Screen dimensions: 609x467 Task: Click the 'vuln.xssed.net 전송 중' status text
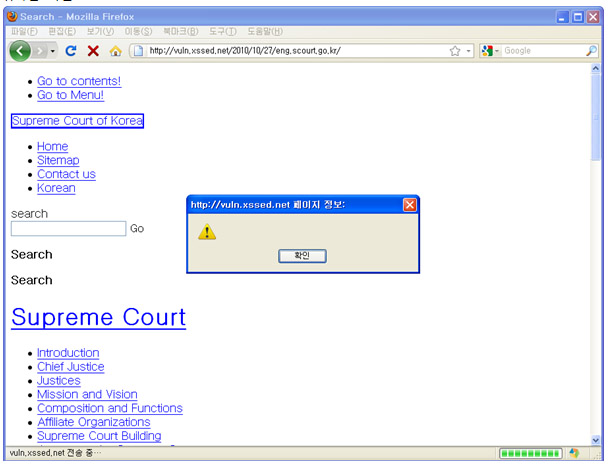click(55, 453)
